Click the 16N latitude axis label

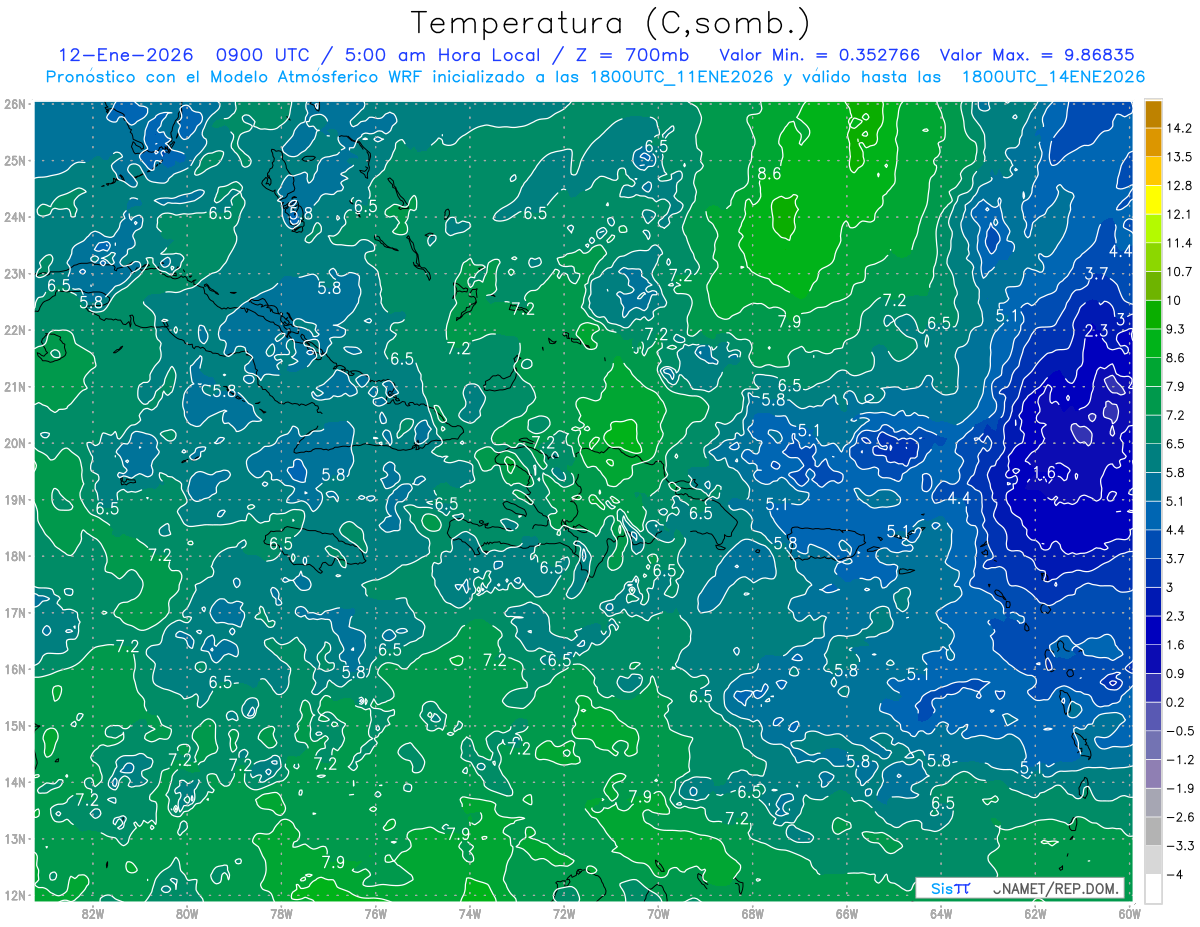click(16, 668)
